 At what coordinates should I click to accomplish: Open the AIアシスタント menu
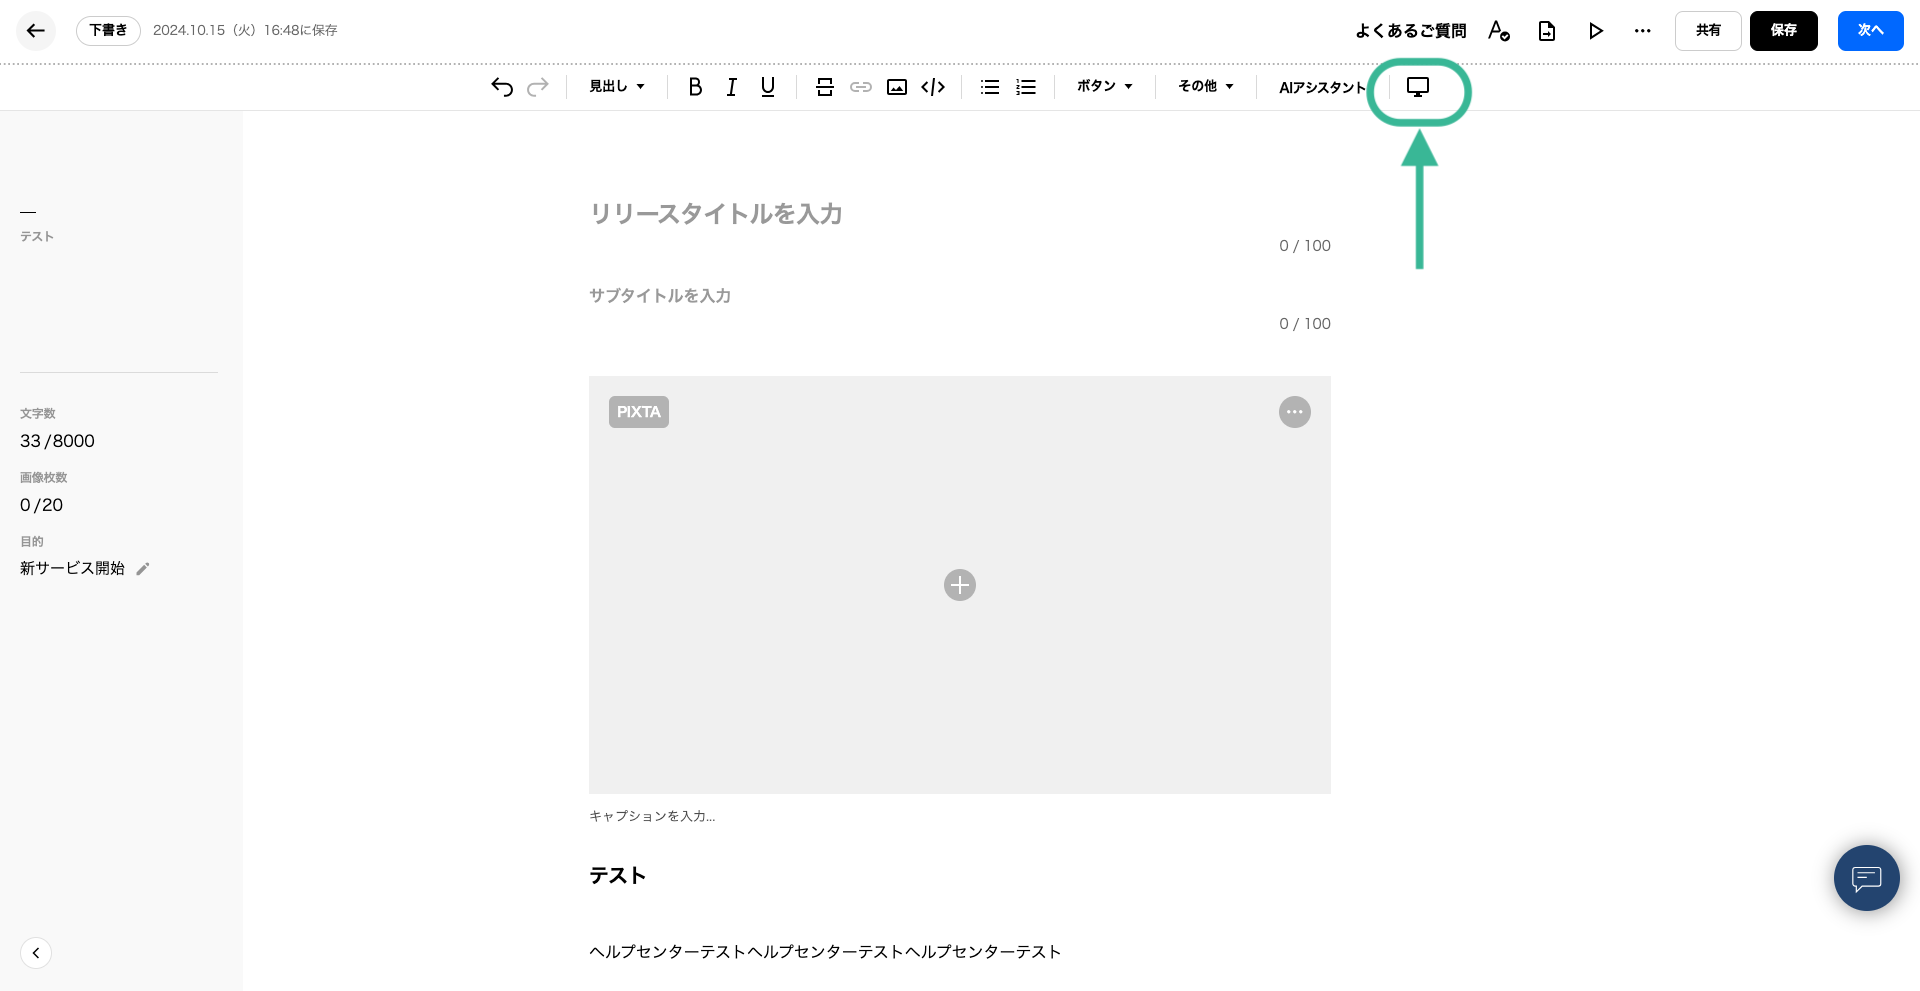pyautogui.click(x=1321, y=88)
